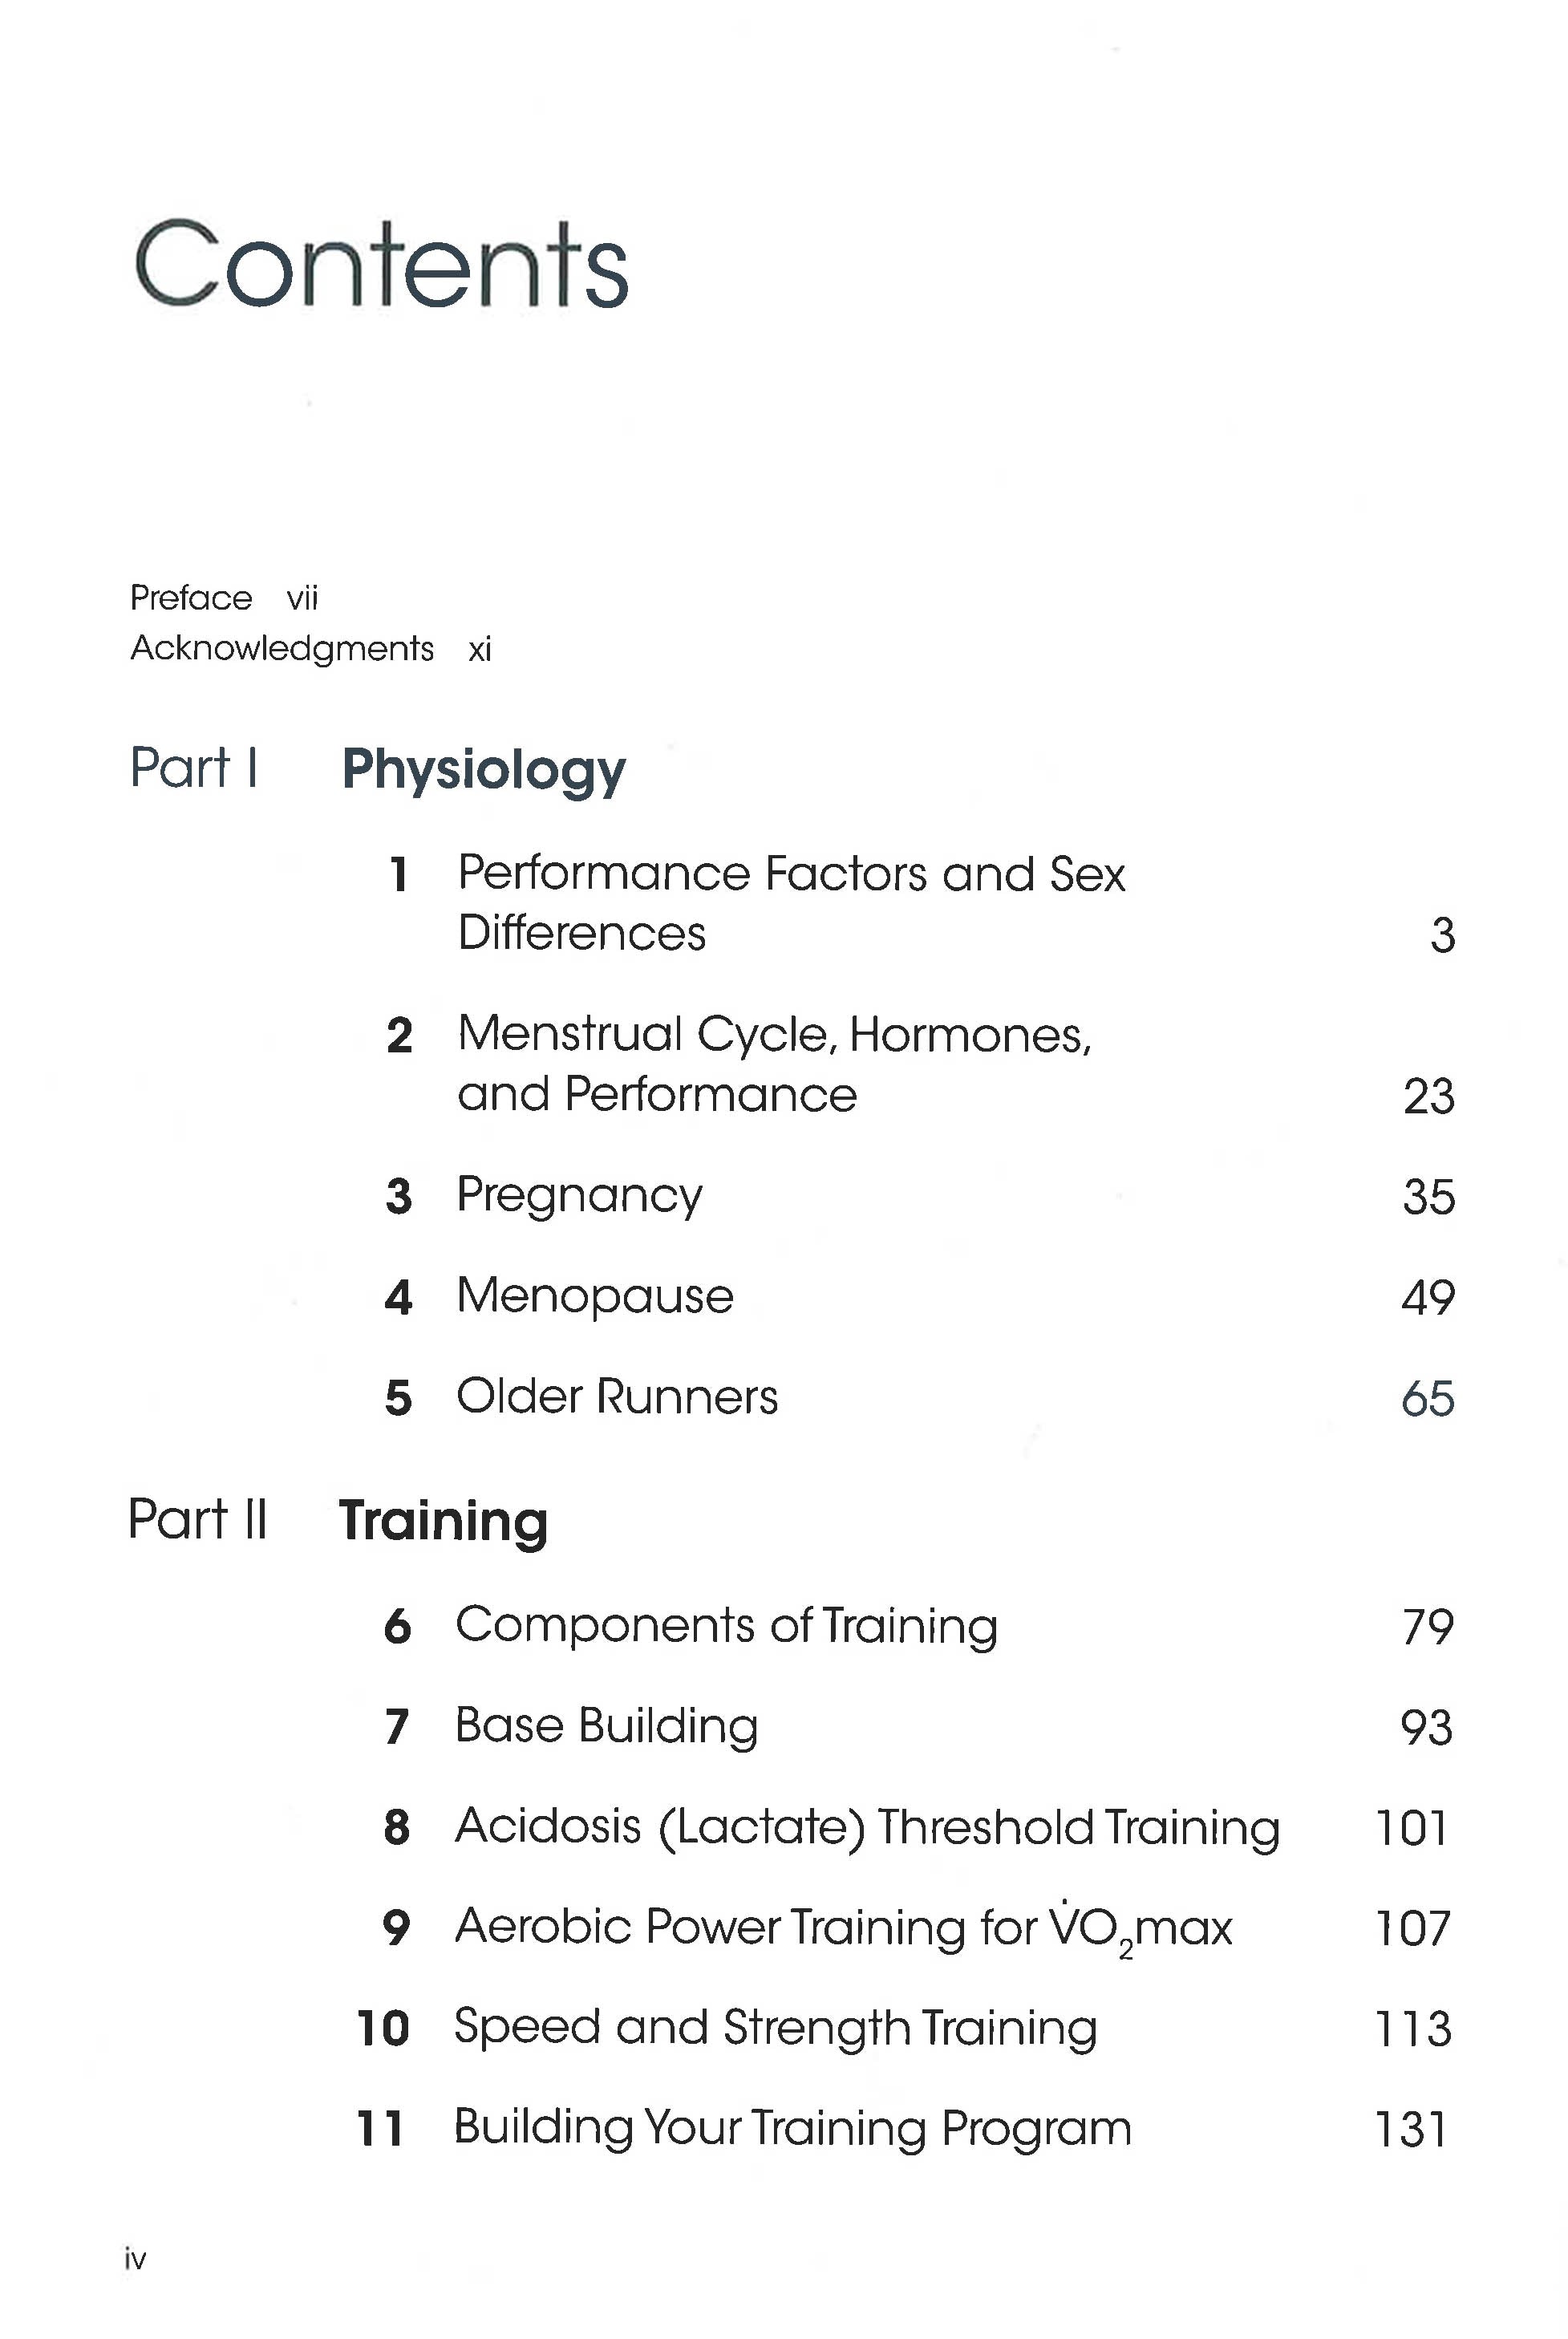Viewport: 1568px width, 2339px height.
Task: Open the Pregnancy chapter
Action: (x=579, y=1195)
